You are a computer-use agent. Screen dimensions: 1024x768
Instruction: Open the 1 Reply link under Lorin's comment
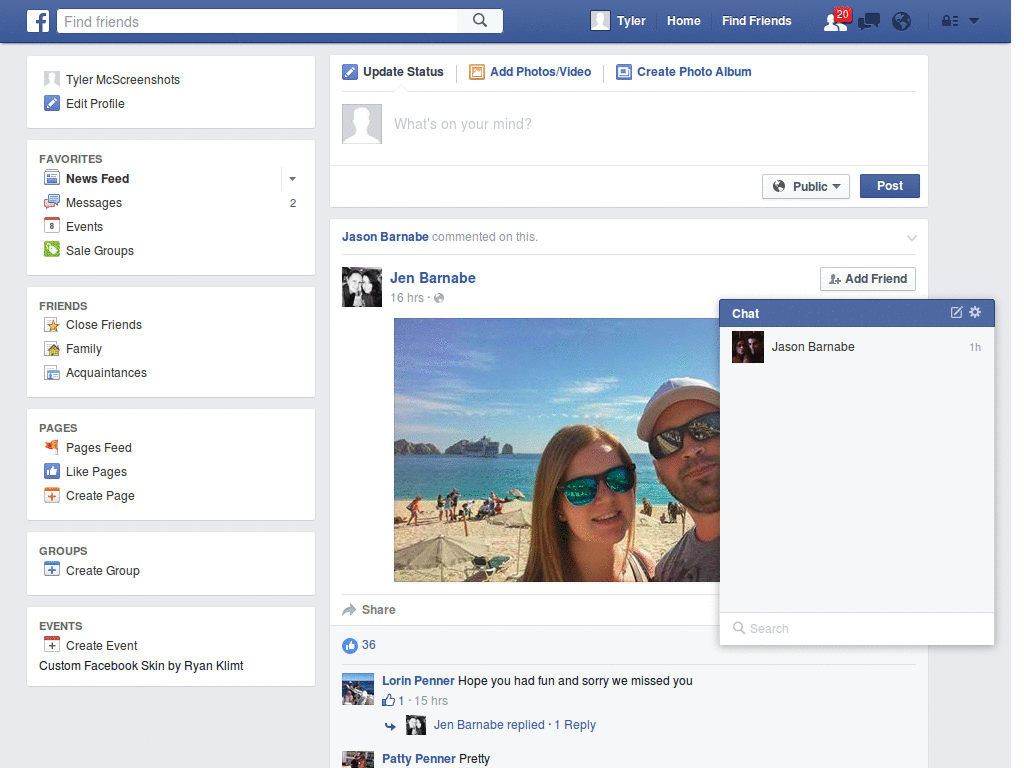click(x=575, y=725)
